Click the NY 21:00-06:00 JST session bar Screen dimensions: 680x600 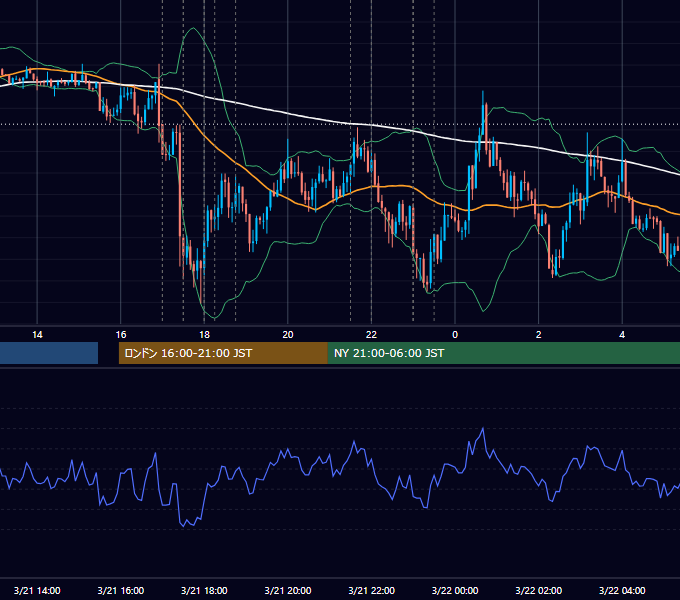503,353
